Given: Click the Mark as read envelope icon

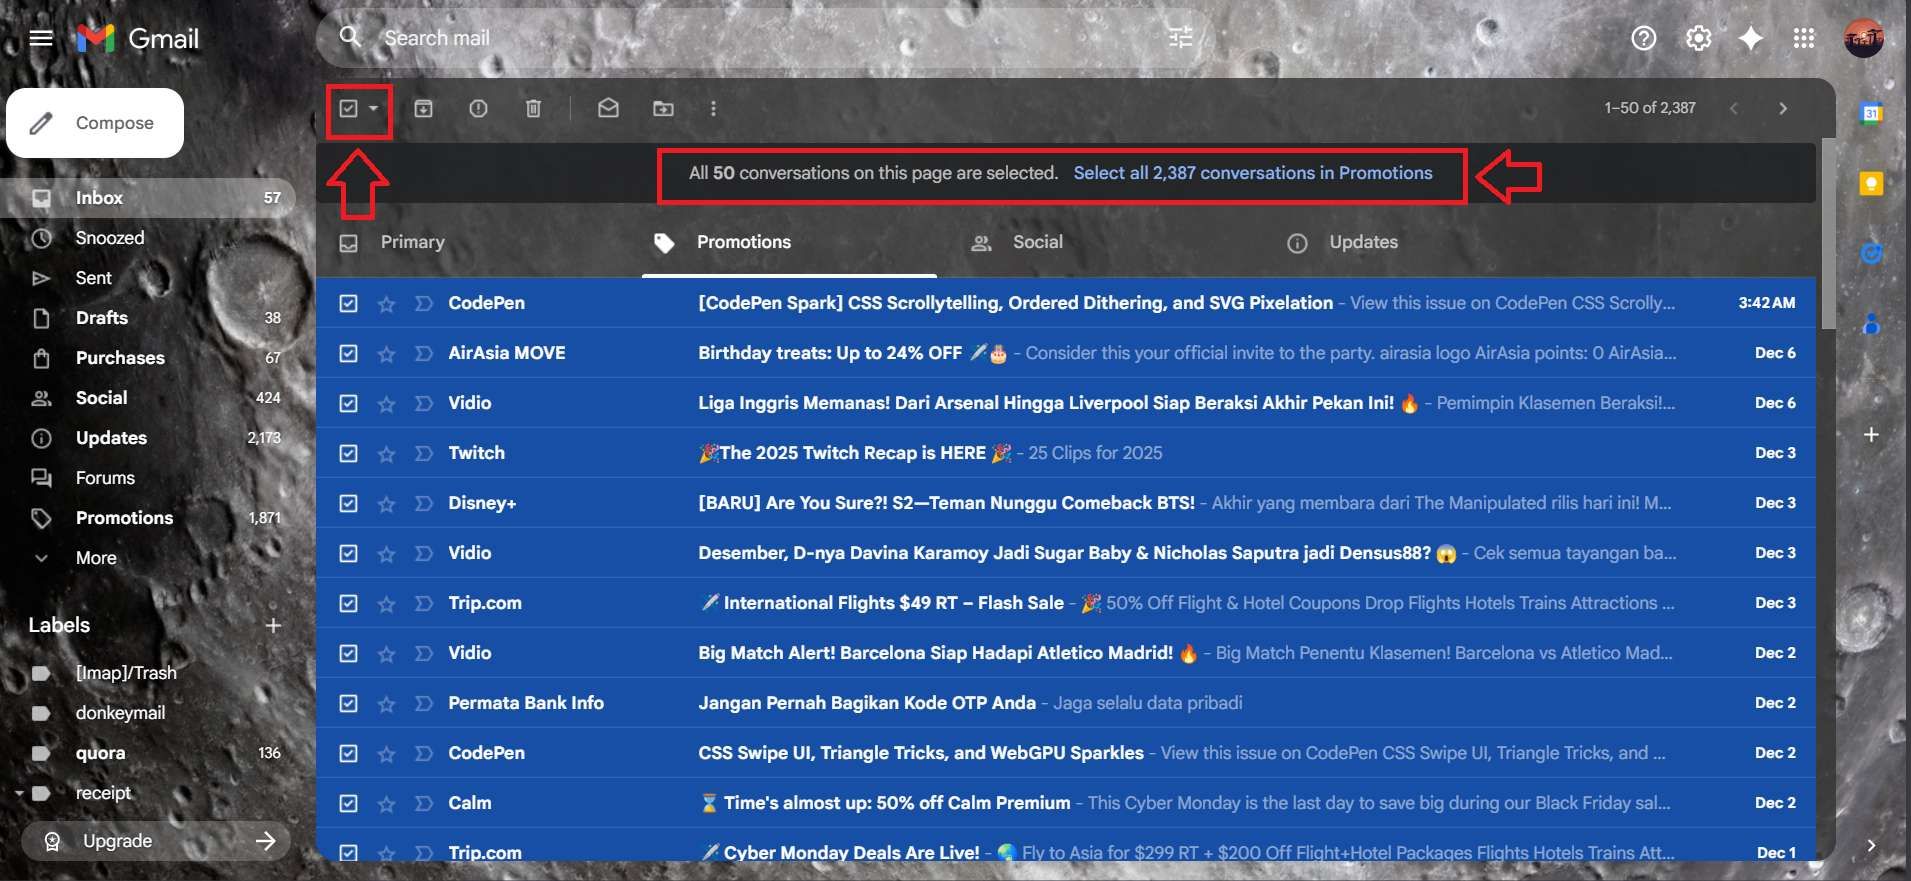Looking at the screenshot, I should click(608, 108).
